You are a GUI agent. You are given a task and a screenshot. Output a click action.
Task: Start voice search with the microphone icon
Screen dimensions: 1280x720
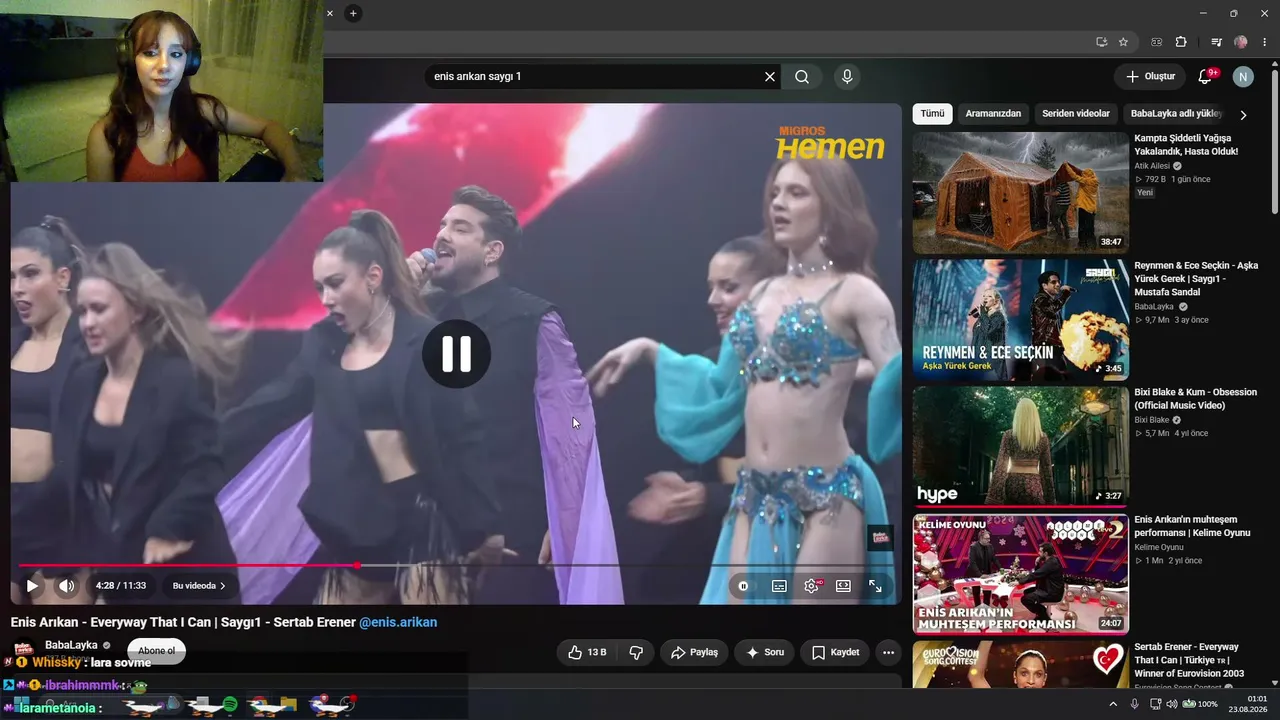847,77
